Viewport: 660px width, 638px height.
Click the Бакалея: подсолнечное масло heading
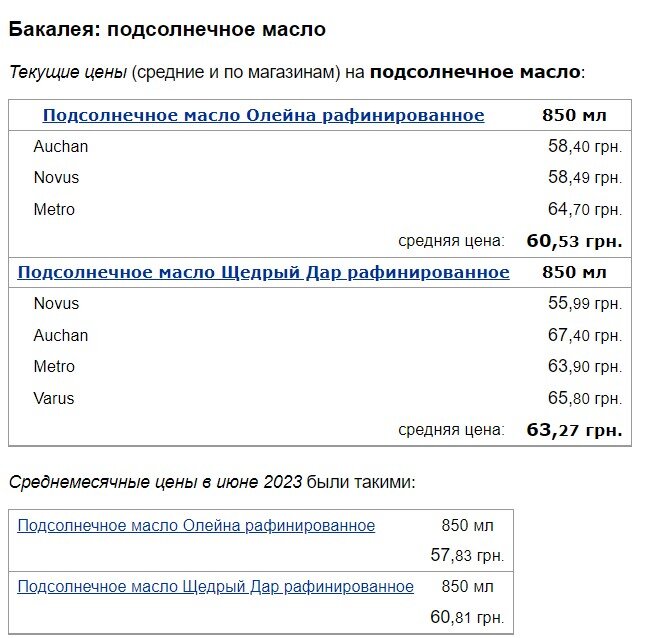point(167,29)
